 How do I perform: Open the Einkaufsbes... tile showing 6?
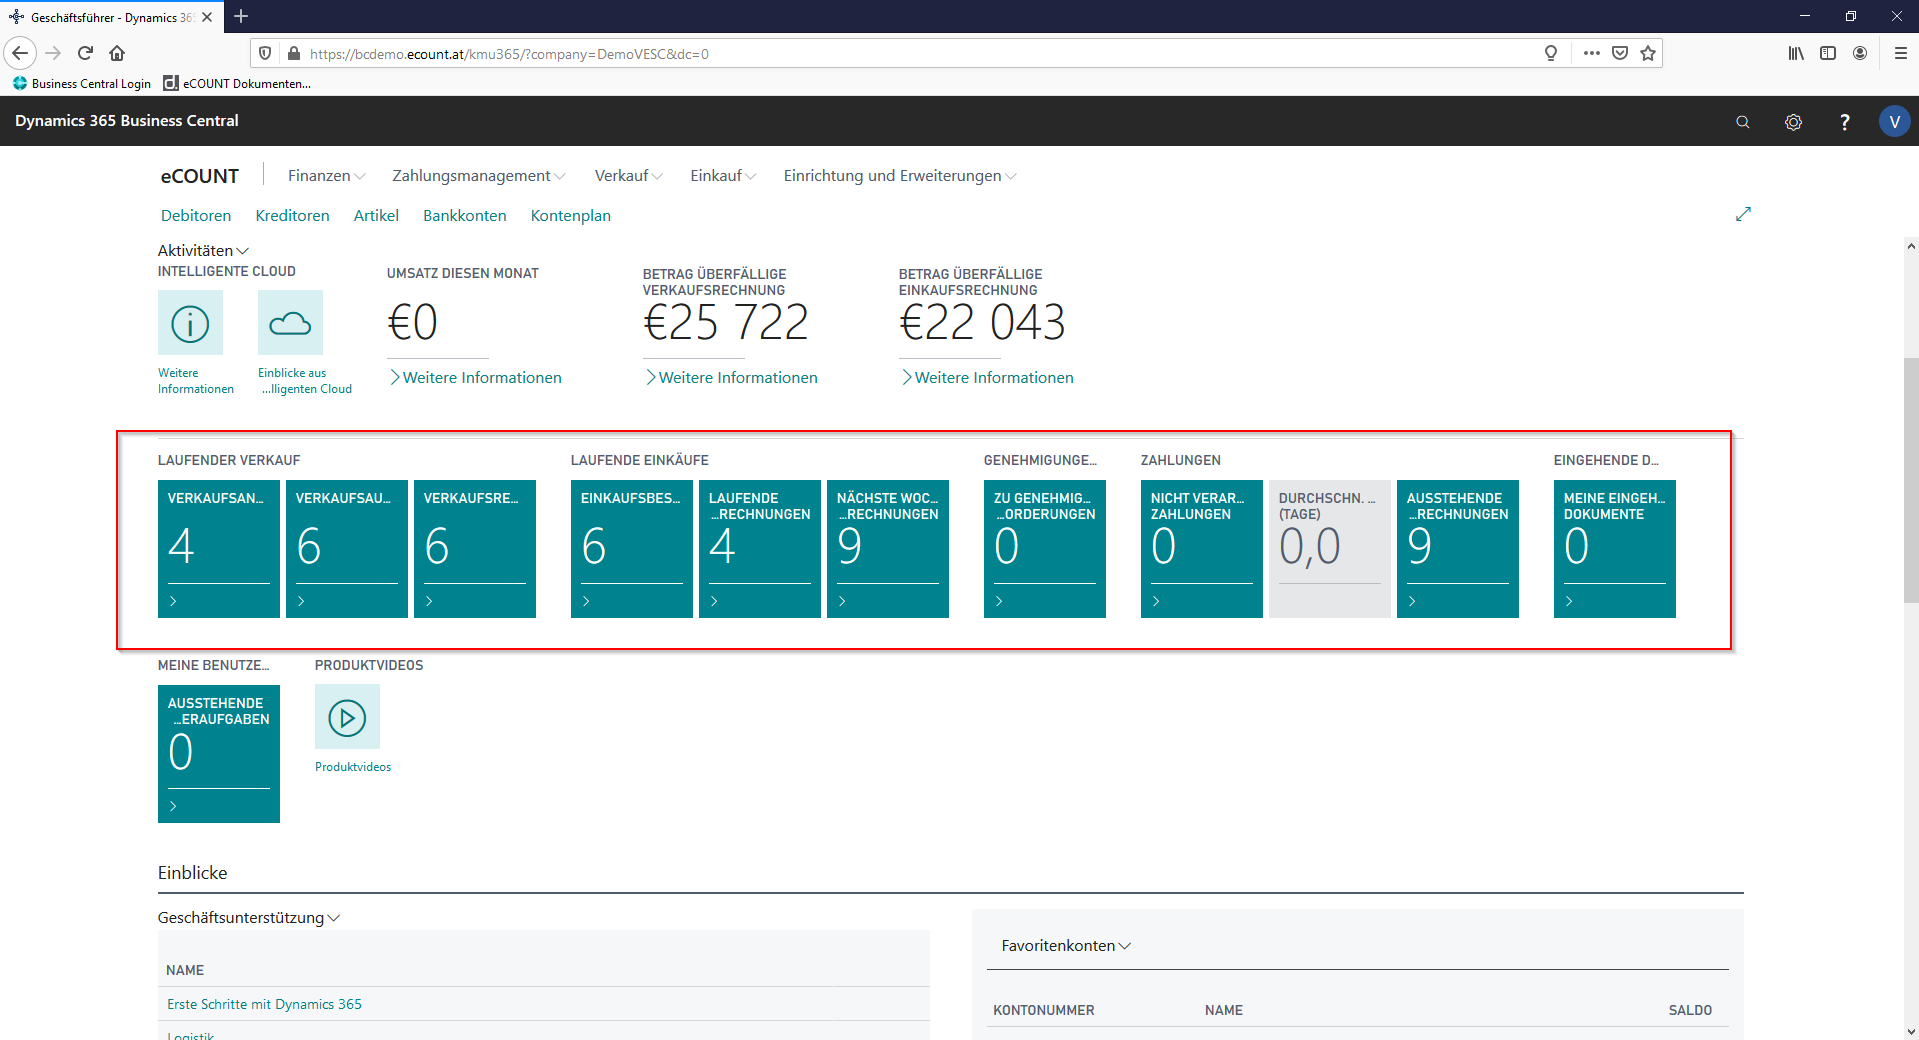[x=632, y=549]
